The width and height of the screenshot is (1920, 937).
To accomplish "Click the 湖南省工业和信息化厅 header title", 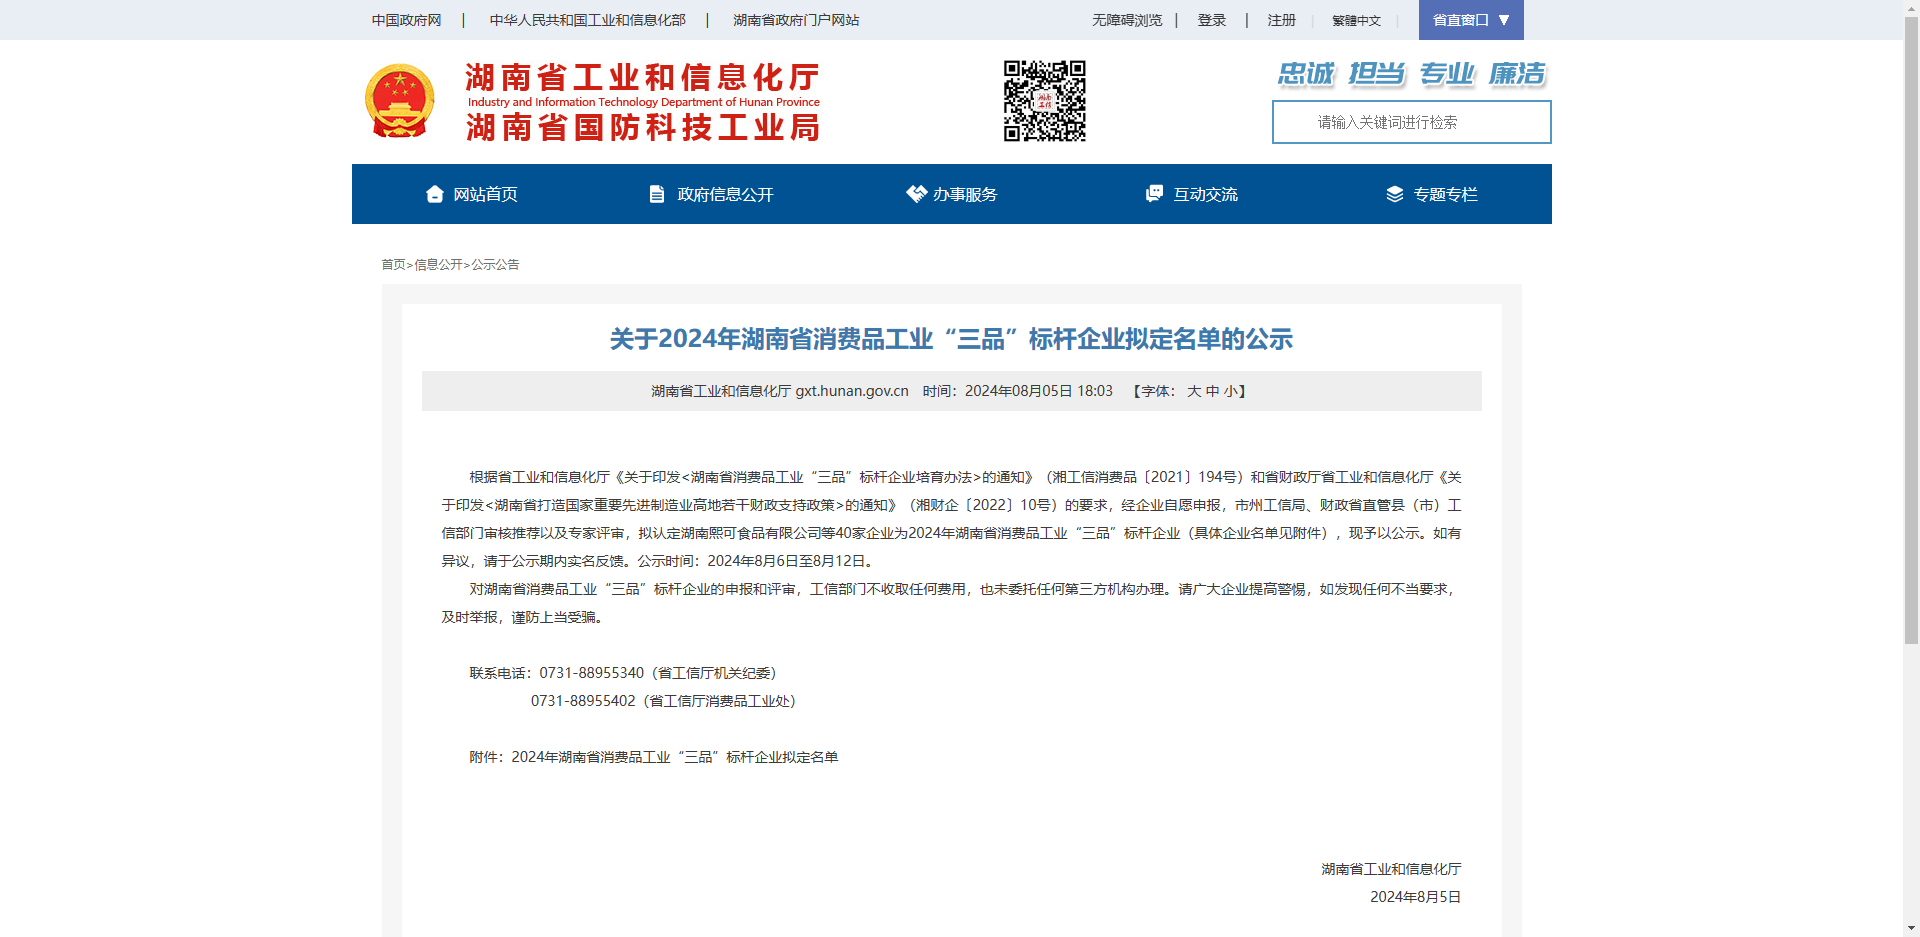I will (x=642, y=77).
